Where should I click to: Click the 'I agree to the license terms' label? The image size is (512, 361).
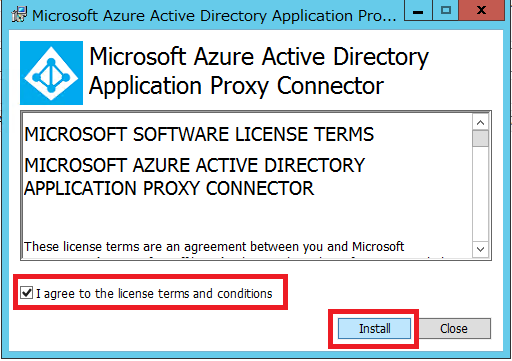tap(154, 294)
